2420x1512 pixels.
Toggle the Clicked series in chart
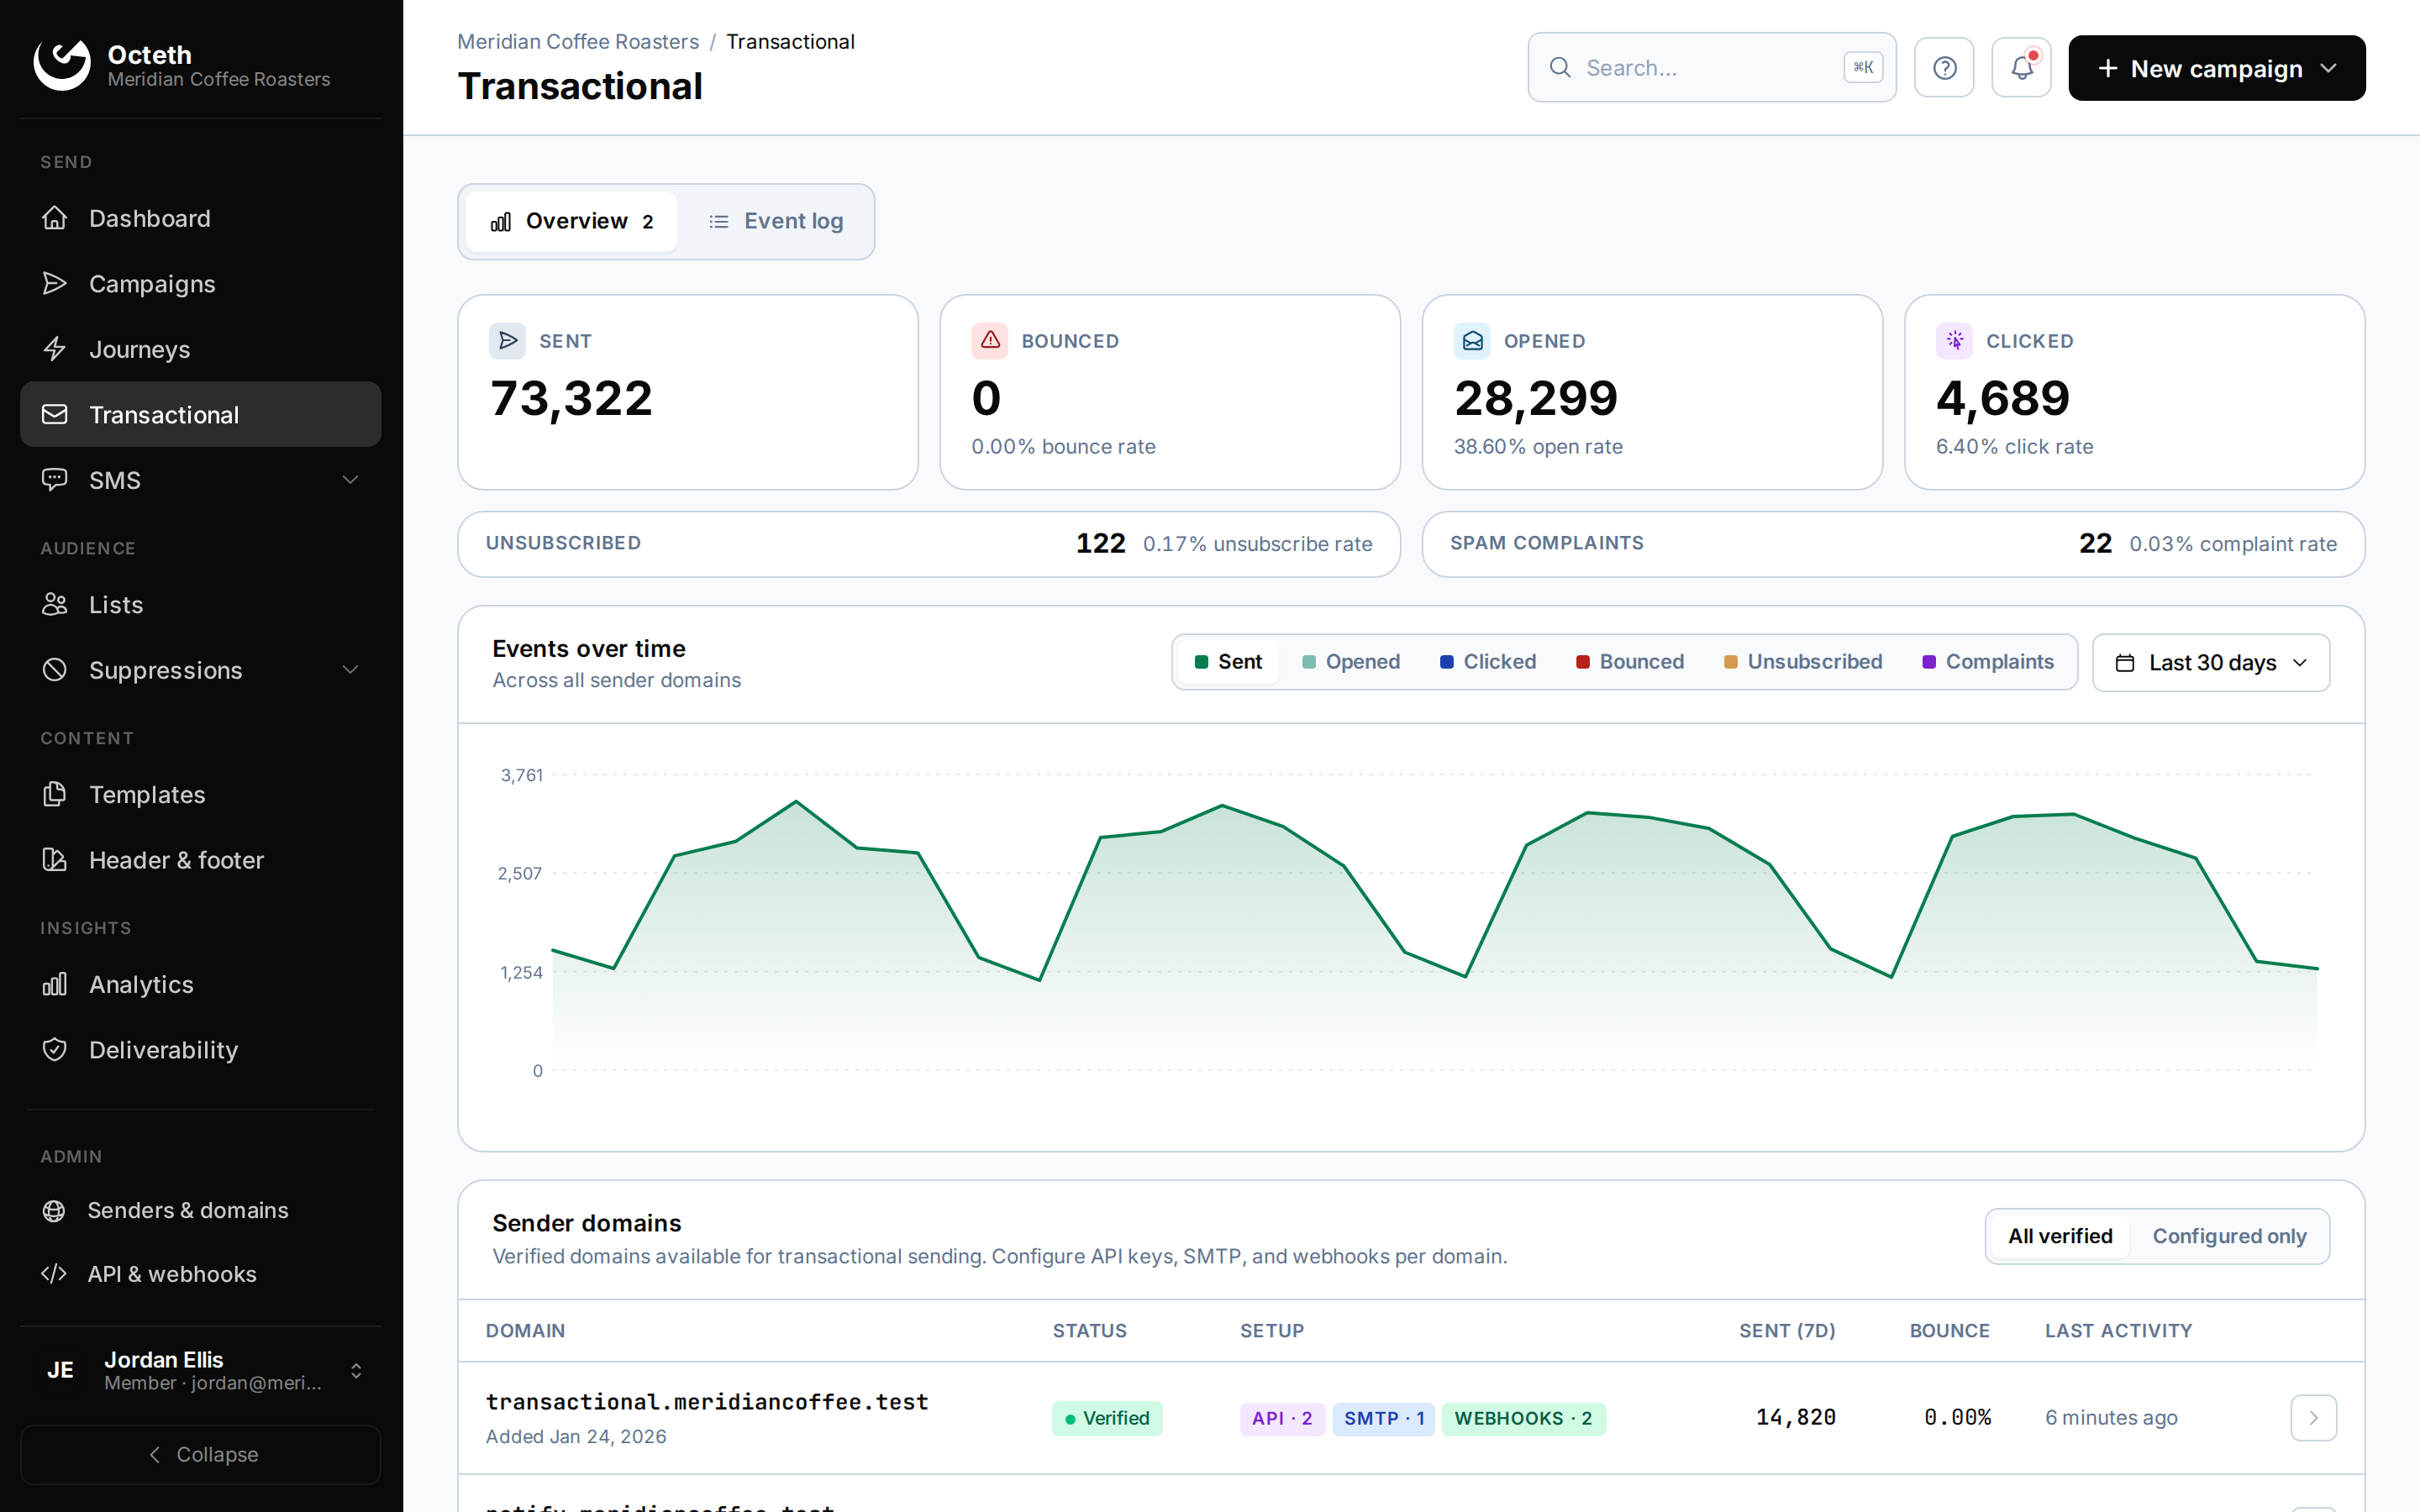click(x=1488, y=662)
